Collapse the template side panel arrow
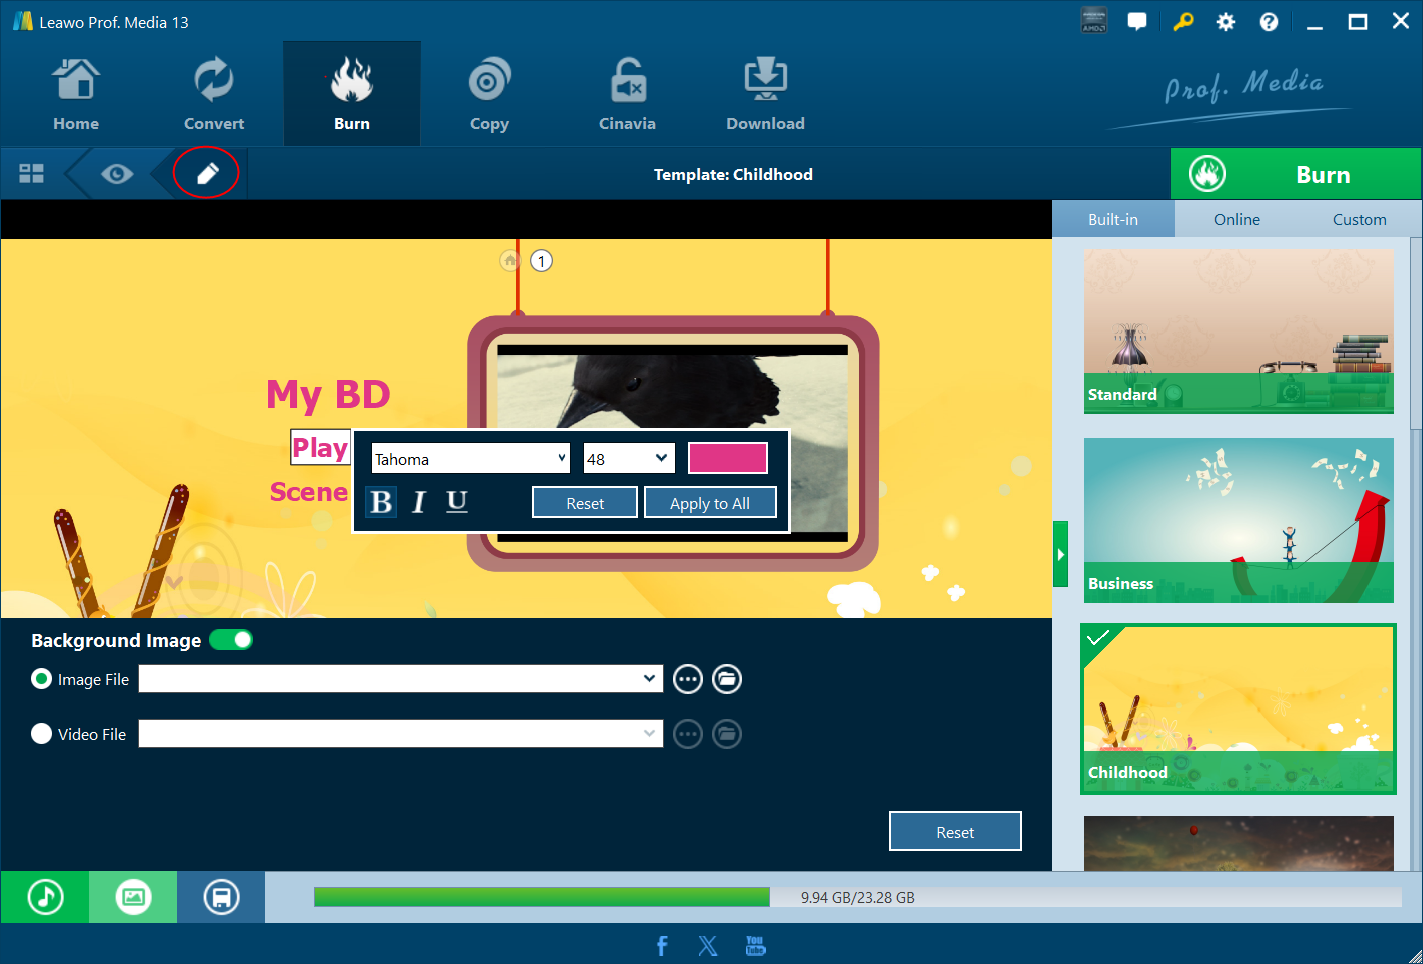This screenshot has height=964, width=1423. (1060, 554)
